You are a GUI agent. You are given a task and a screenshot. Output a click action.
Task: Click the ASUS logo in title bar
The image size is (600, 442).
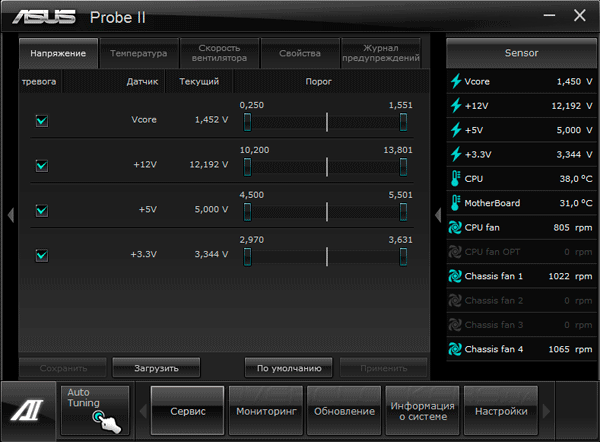point(44,17)
